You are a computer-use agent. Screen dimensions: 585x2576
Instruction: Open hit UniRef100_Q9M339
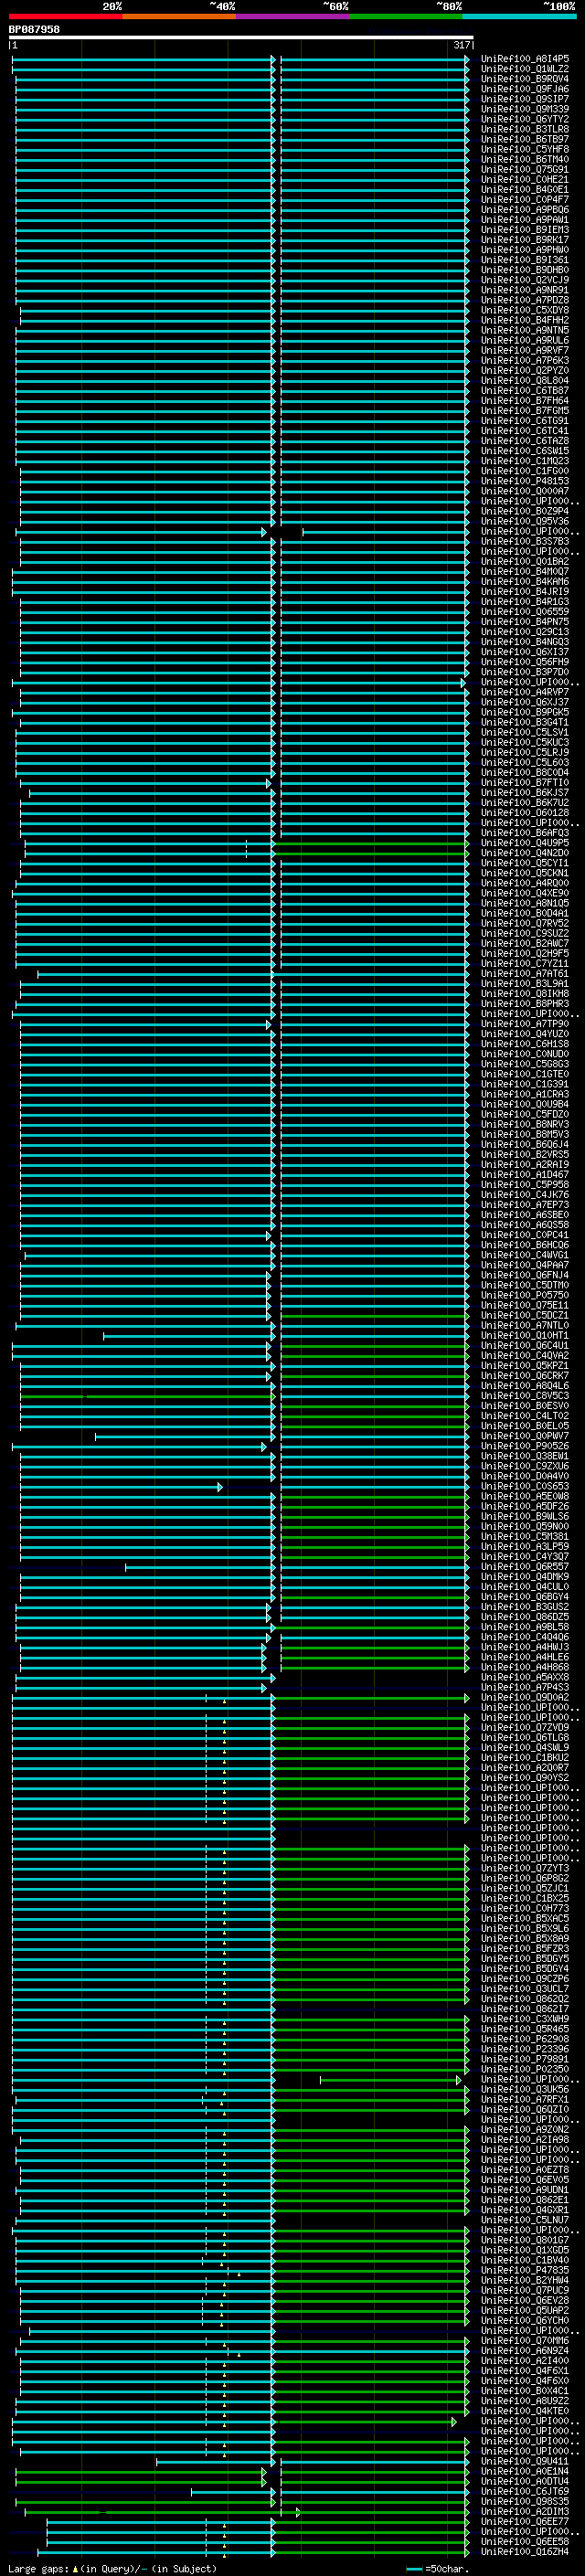tap(525, 109)
